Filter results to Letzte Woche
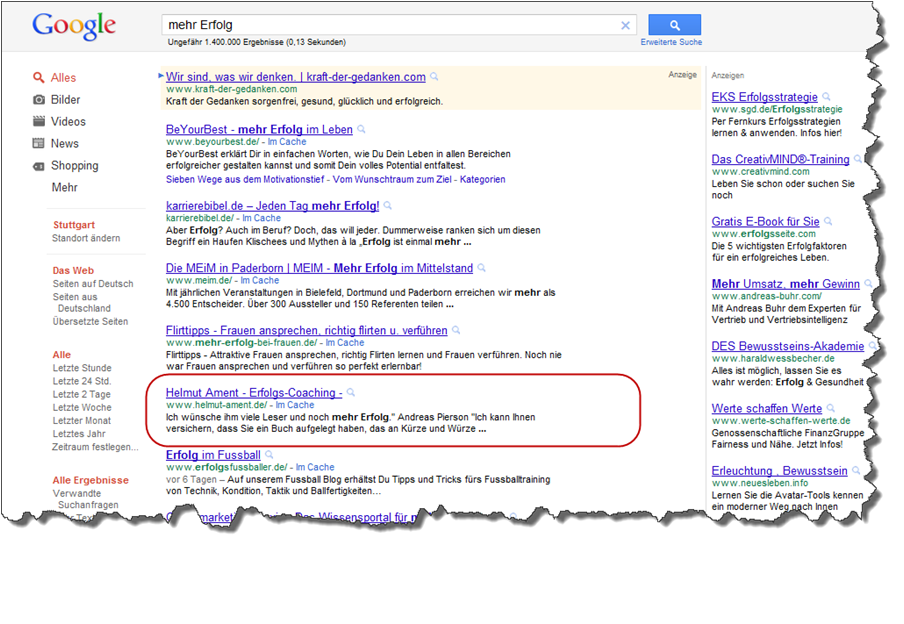 point(82,408)
